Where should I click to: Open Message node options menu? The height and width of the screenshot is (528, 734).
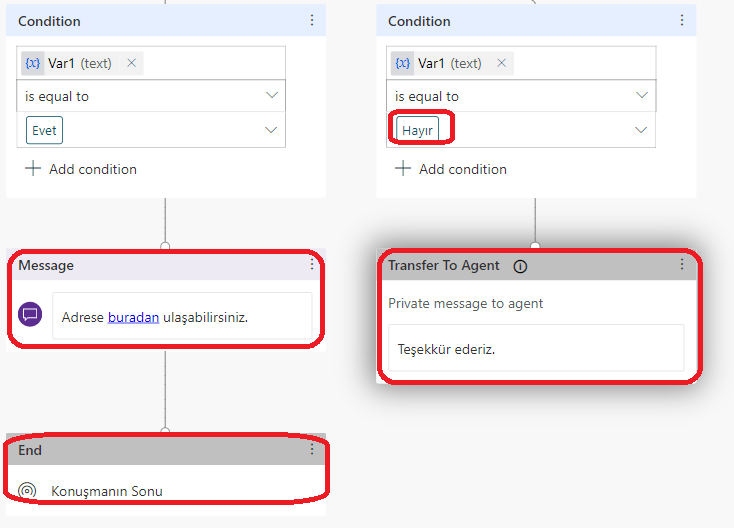click(312, 265)
